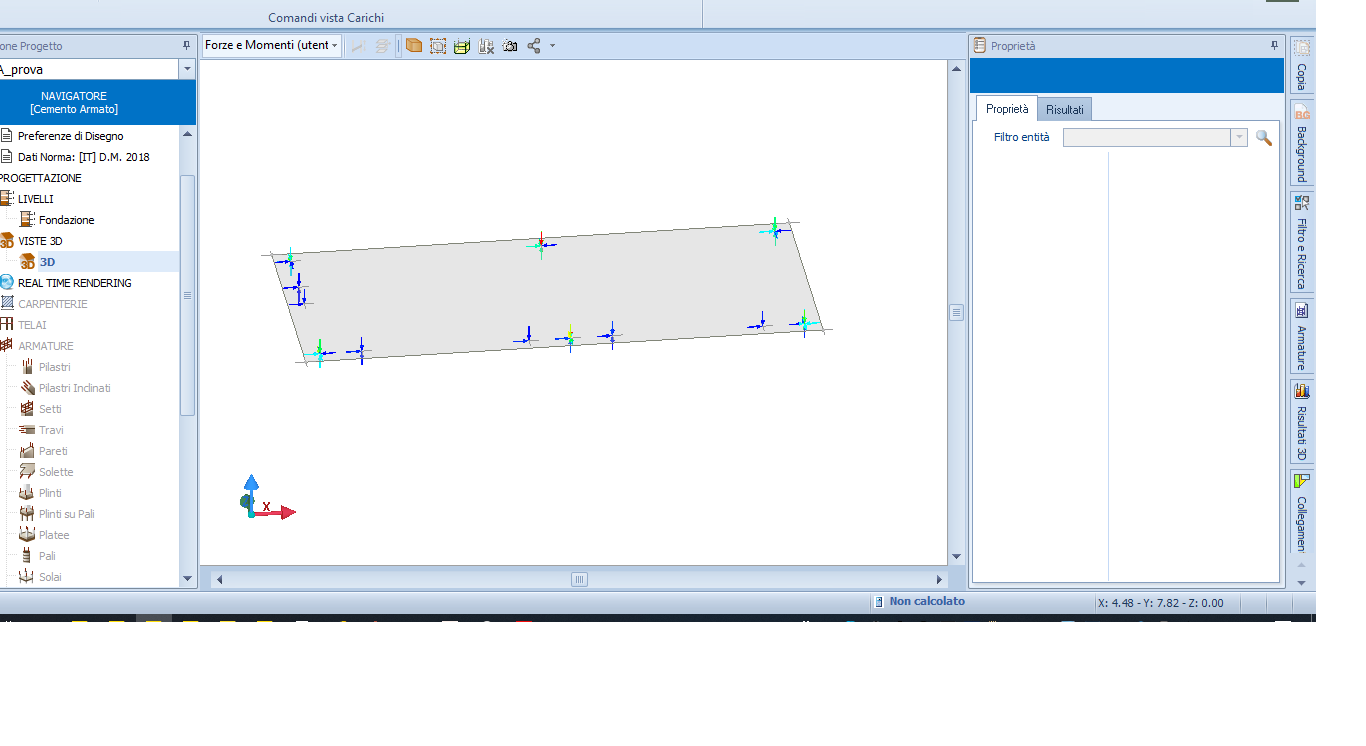The image size is (1366, 746).
Task: Click the solid brown cube view icon
Action: (x=413, y=46)
